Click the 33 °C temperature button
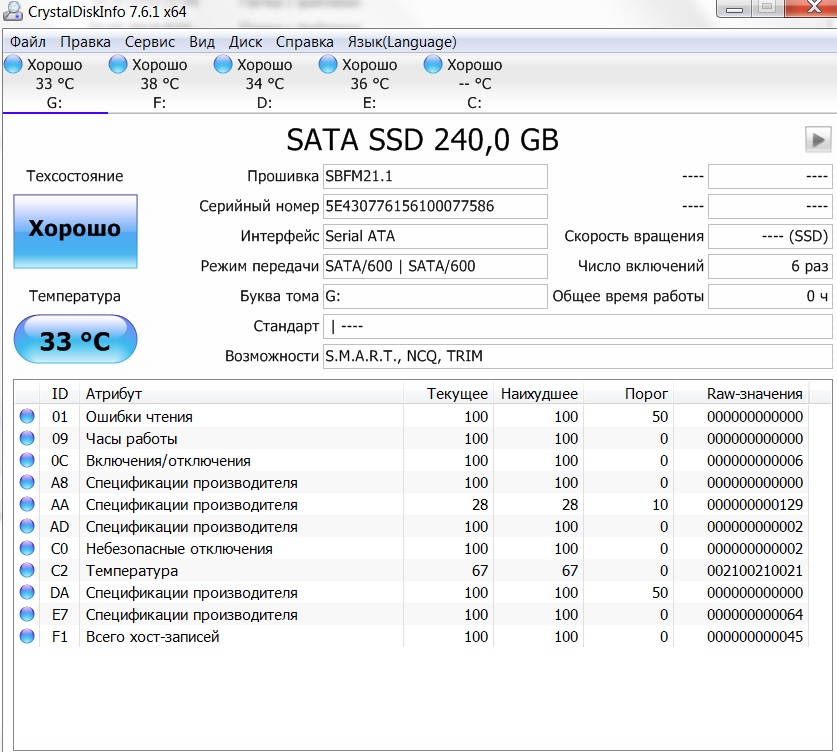The width and height of the screenshot is (837, 752). pos(75,339)
